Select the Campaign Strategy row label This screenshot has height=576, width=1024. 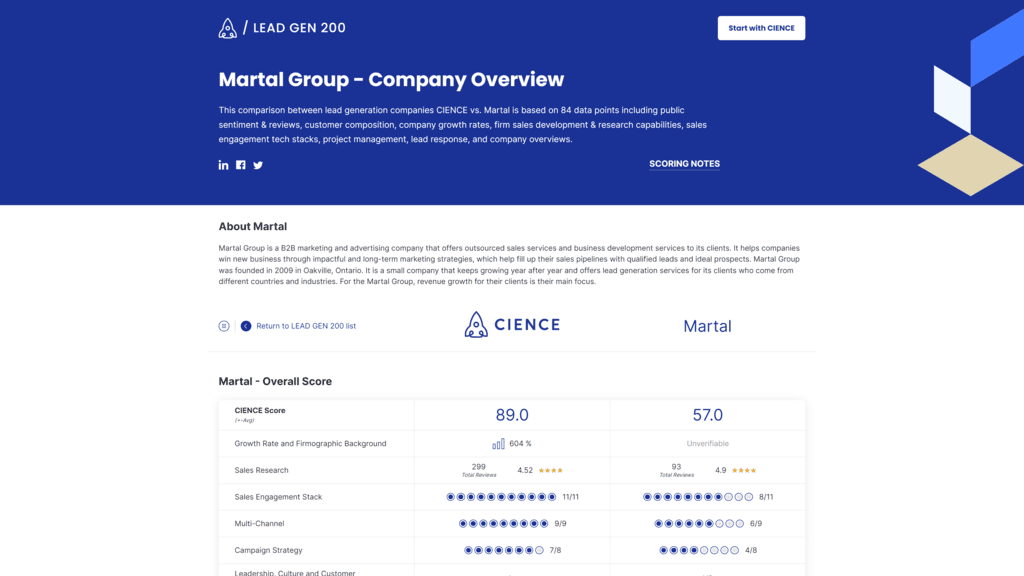tap(268, 551)
